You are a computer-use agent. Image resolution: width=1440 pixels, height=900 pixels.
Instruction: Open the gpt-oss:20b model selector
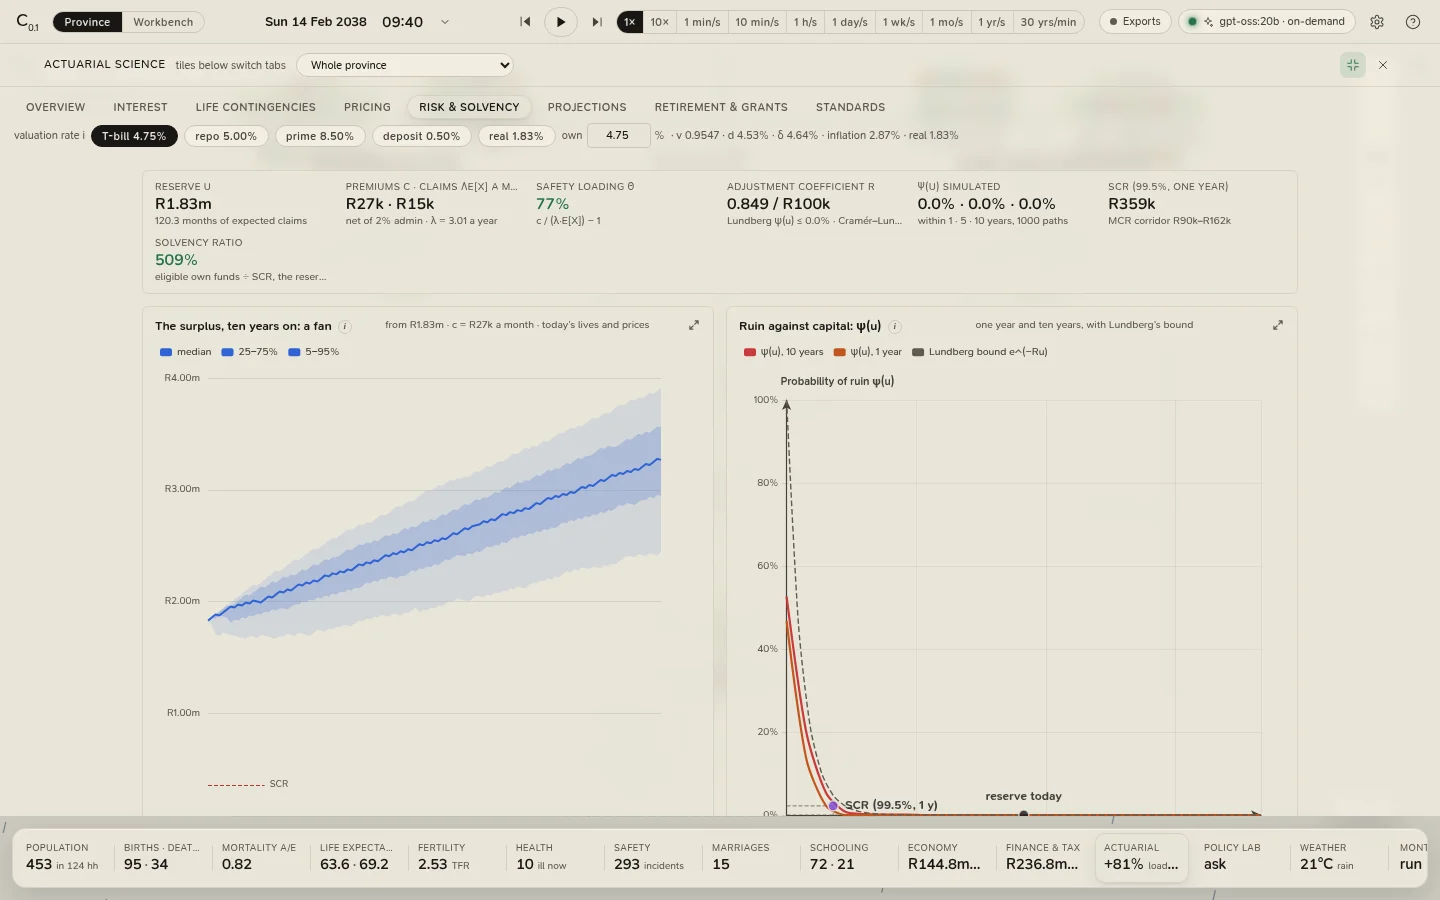coord(1267,22)
